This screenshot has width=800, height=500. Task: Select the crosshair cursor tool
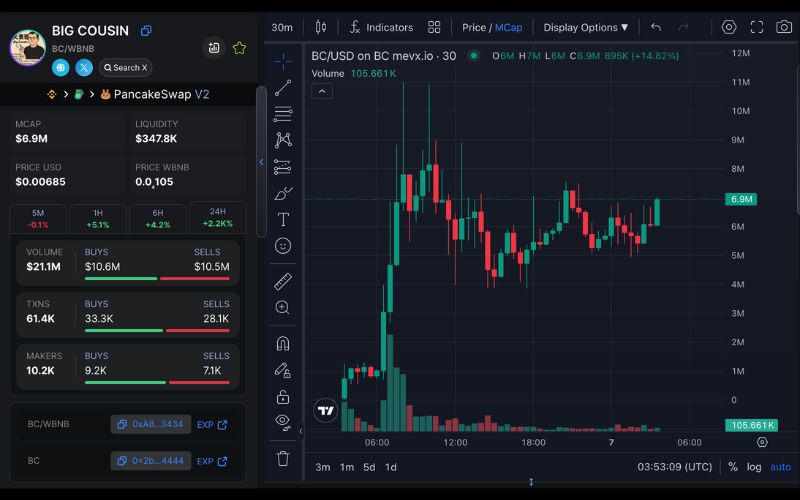[x=283, y=62]
